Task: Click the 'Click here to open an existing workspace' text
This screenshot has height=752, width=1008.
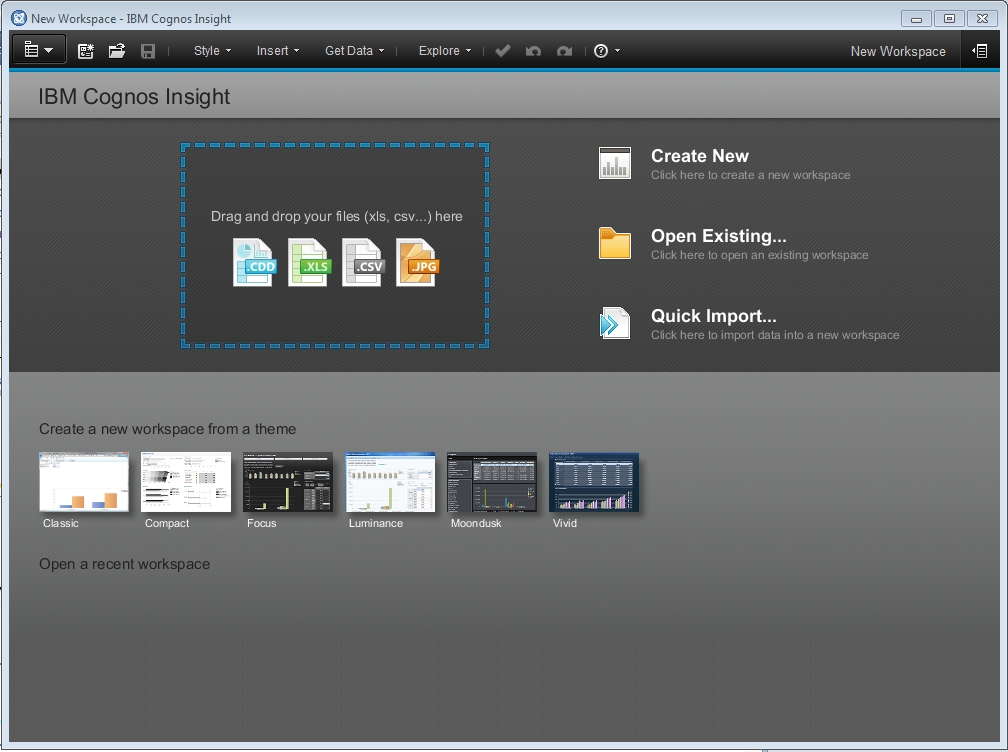Action: [x=759, y=255]
